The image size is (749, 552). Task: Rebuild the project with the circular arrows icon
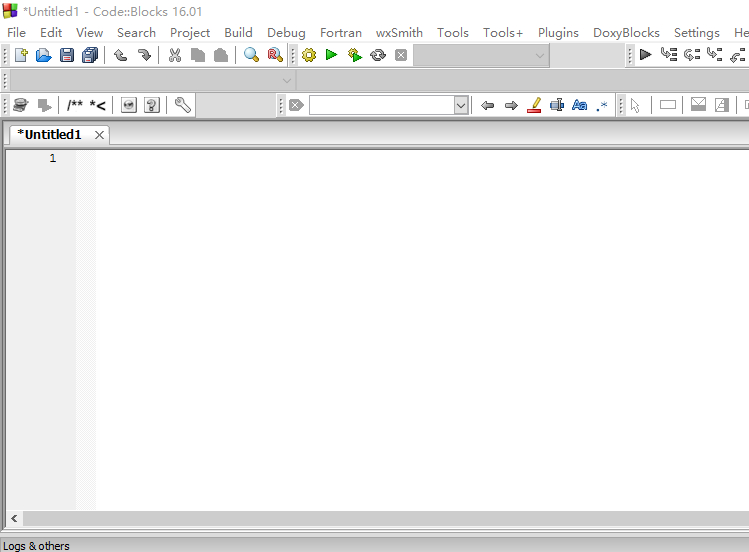coord(378,55)
